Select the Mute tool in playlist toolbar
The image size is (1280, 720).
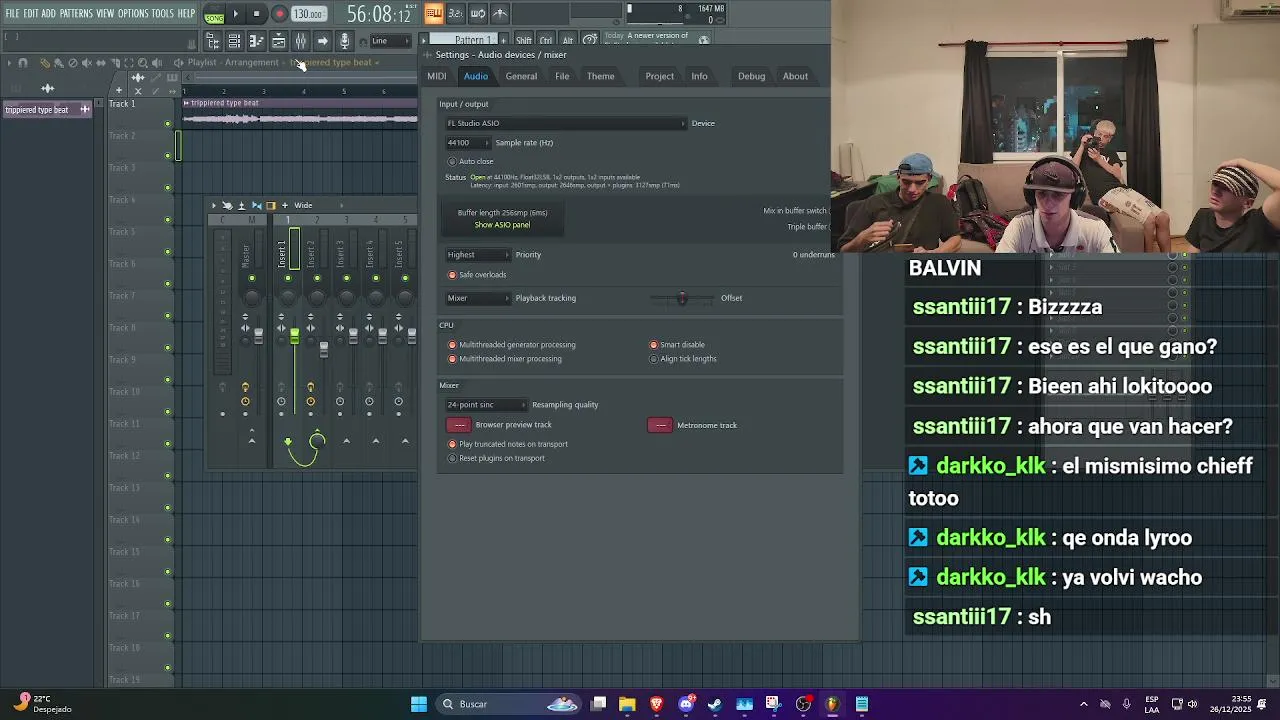pyautogui.click(x=86, y=63)
